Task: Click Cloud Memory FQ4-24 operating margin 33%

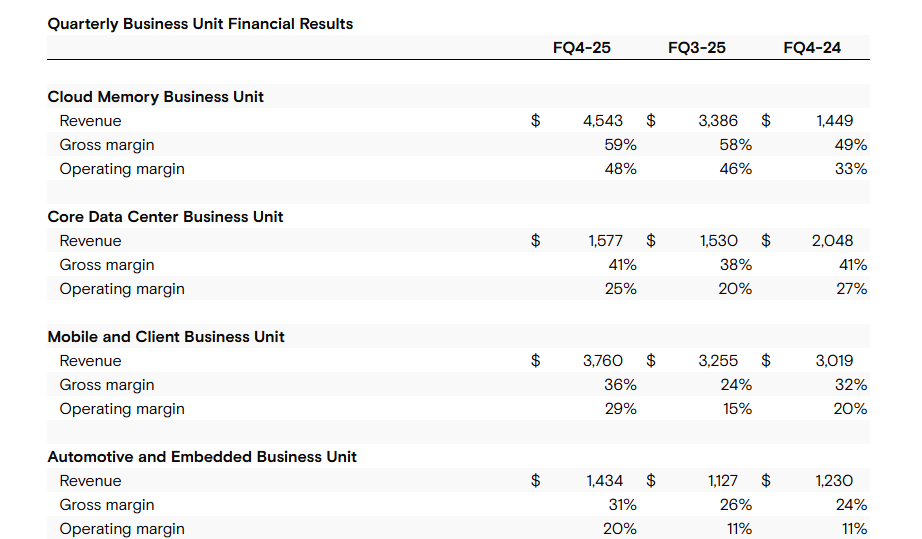Action: pos(851,169)
